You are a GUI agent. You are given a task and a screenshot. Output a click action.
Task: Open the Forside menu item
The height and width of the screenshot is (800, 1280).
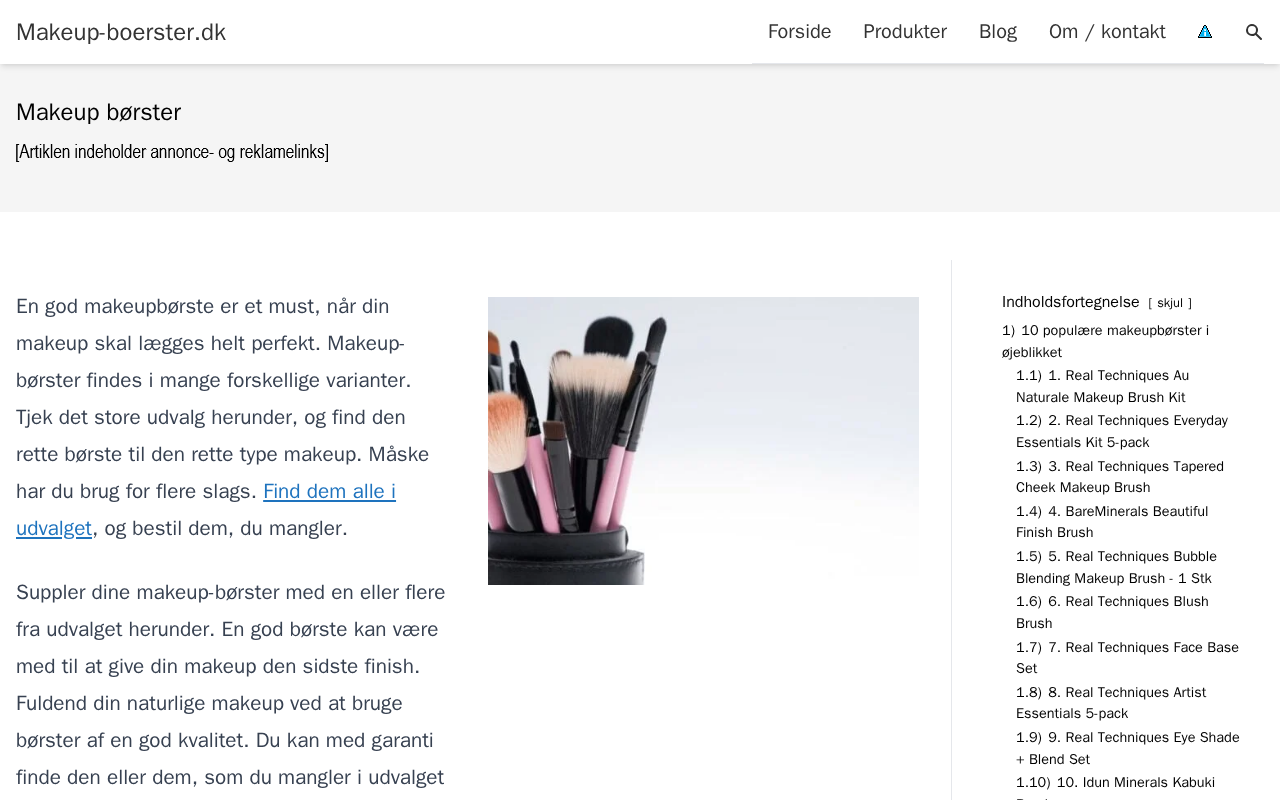799,32
